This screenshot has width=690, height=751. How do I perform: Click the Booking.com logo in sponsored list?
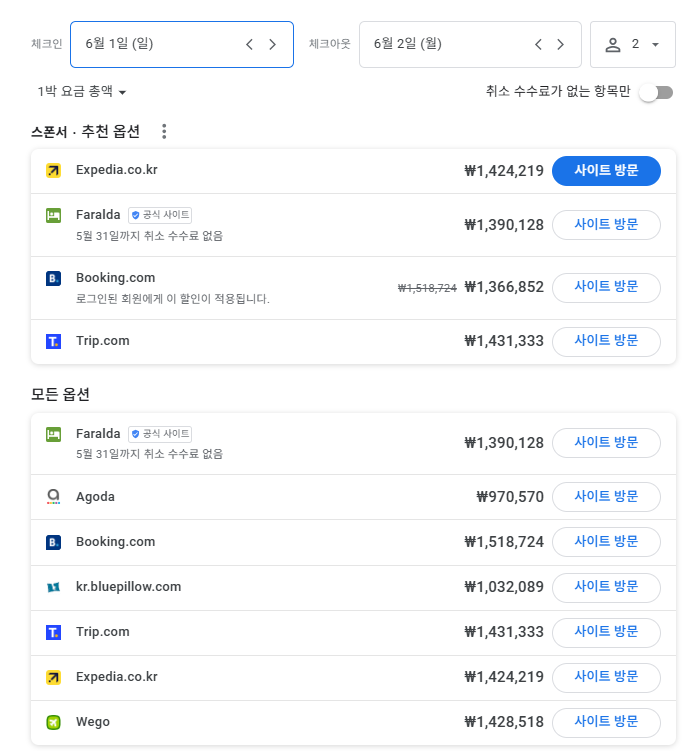pyautogui.click(x=53, y=278)
